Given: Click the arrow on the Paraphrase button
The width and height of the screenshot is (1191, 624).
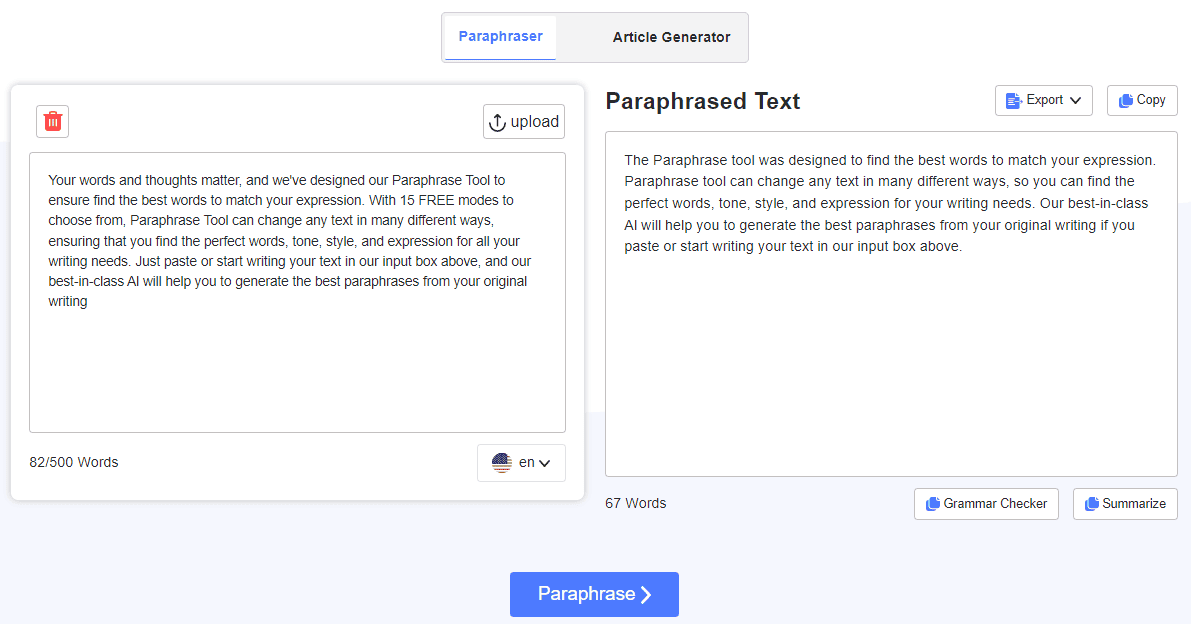Looking at the screenshot, I should pos(646,595).
